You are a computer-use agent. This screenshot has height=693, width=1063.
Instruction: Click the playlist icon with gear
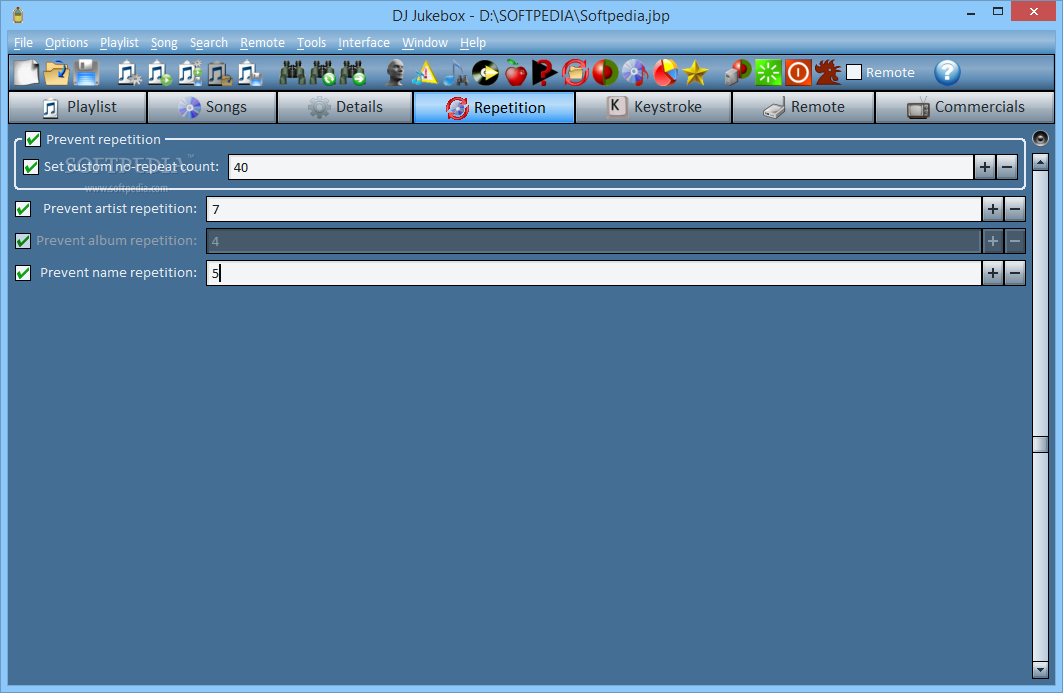pos(129,73)
